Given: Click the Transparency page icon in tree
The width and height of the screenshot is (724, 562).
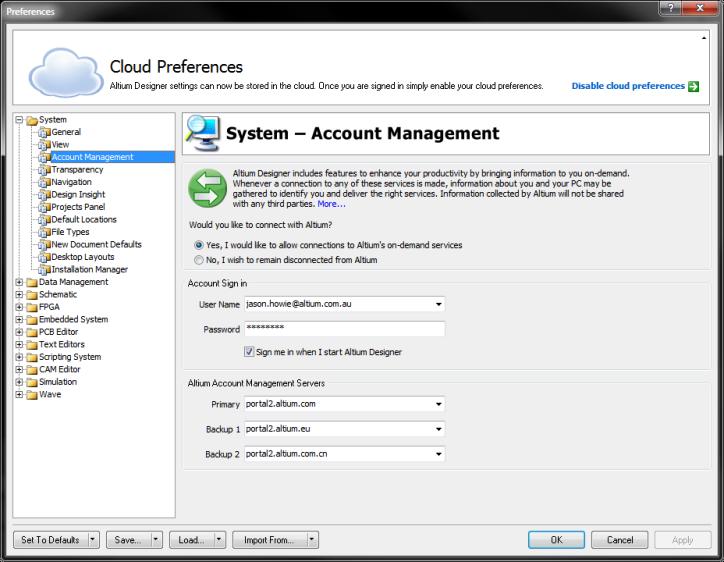Looking at the screenshot, I should tap(44, 170).
